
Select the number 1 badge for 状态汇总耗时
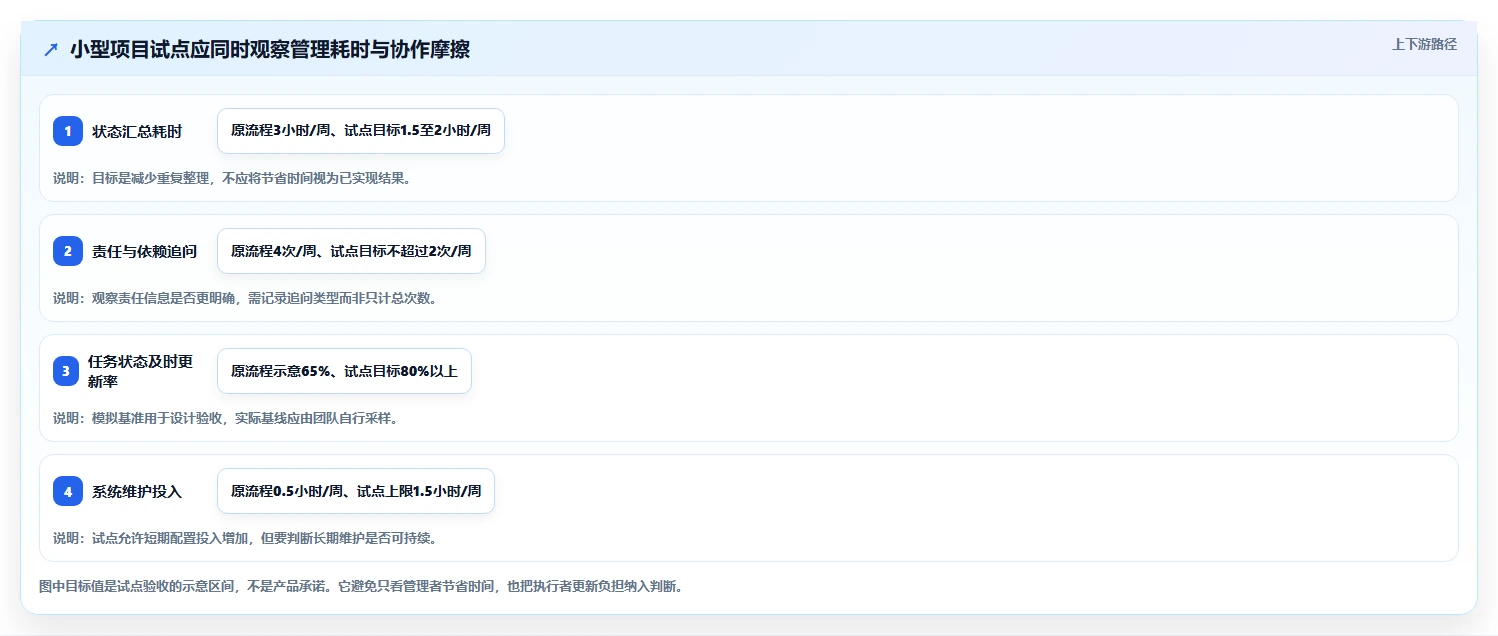(x=68, y=131)
